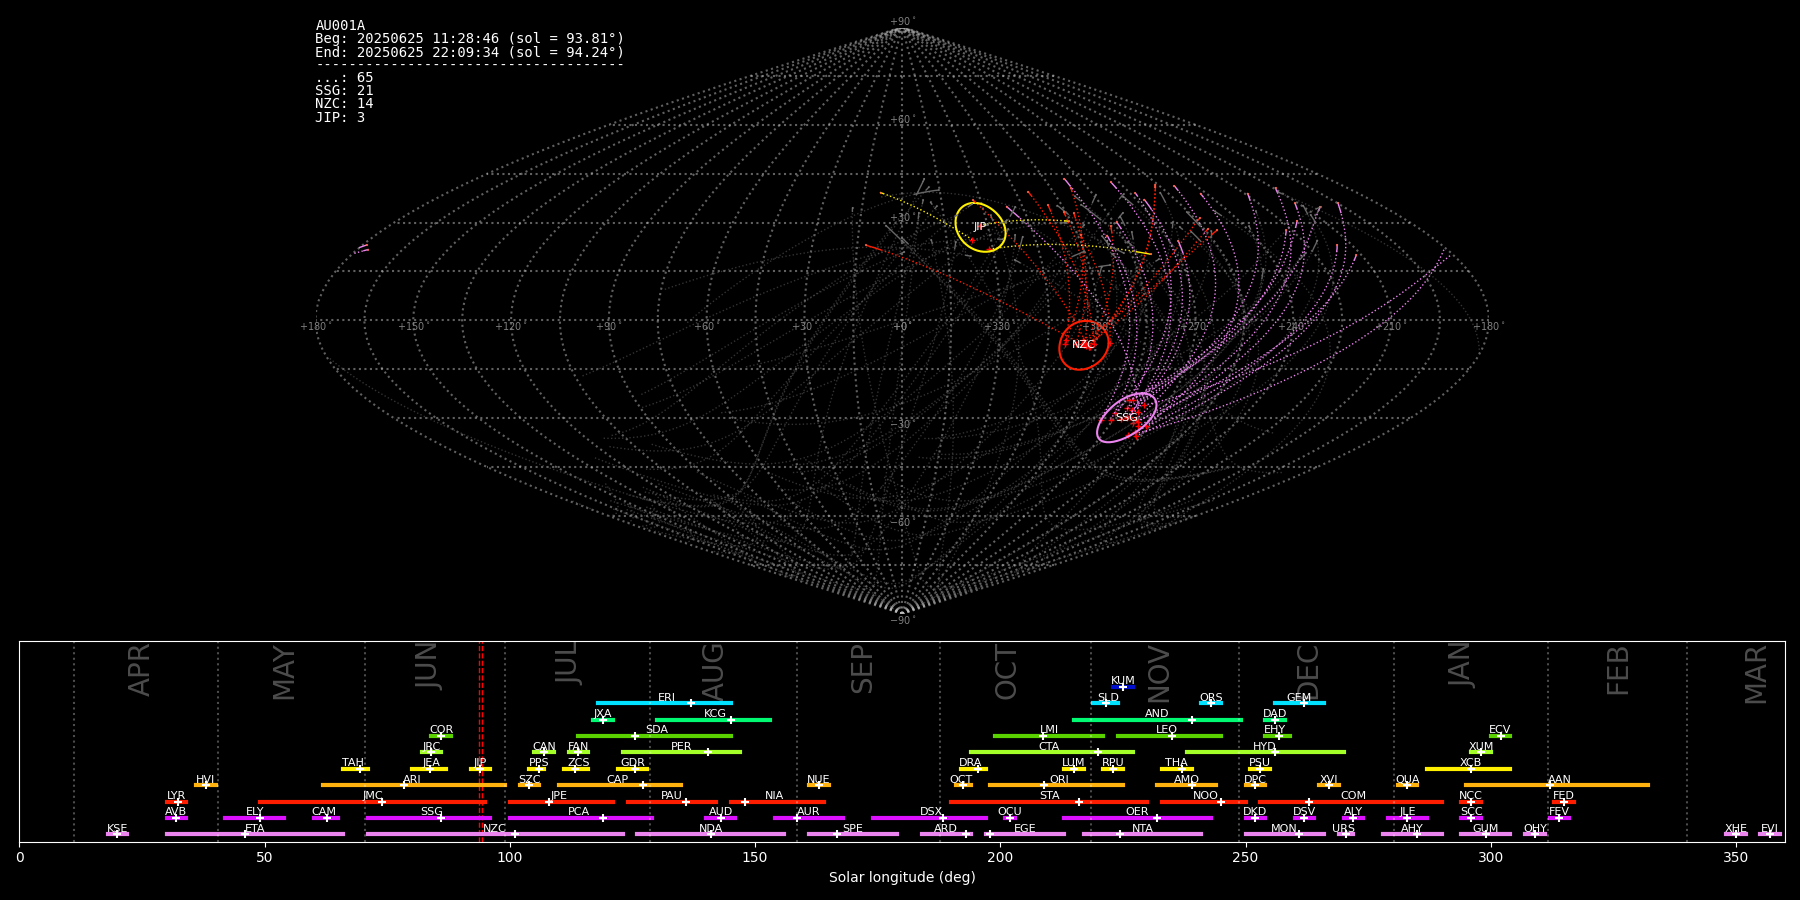Select the JIP shower marker in timeline
The width and height of the screenshot is (1800, 900).
point(480,769)
